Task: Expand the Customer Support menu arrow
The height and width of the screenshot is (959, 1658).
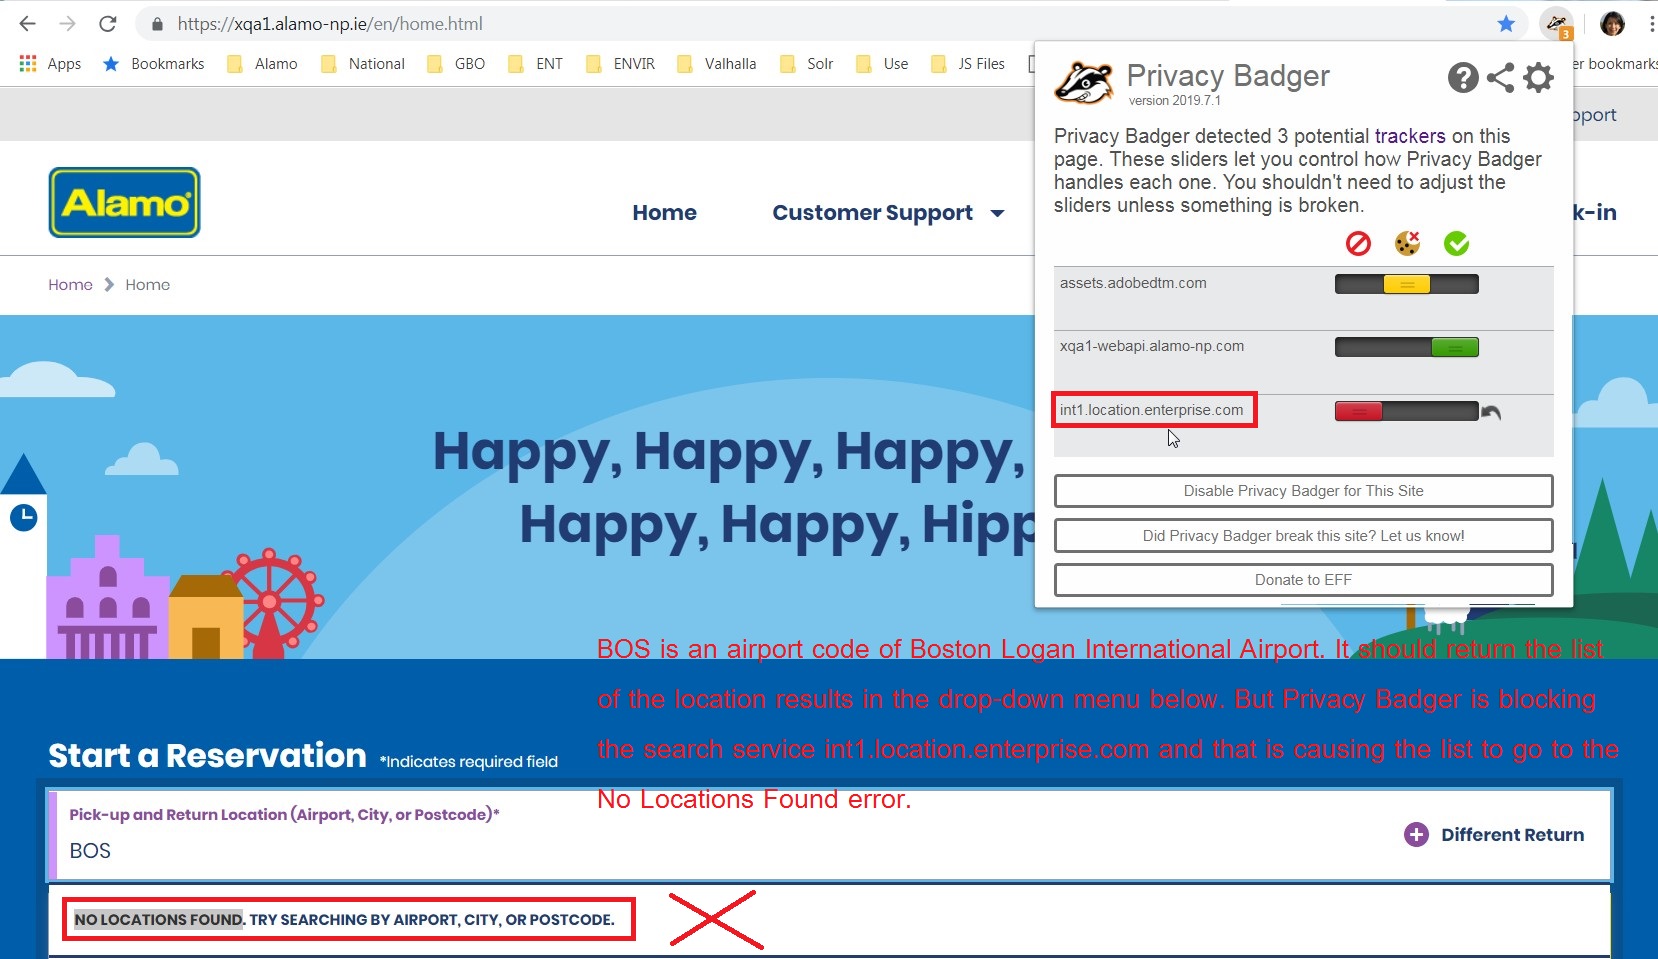Action: click(997, 213)
